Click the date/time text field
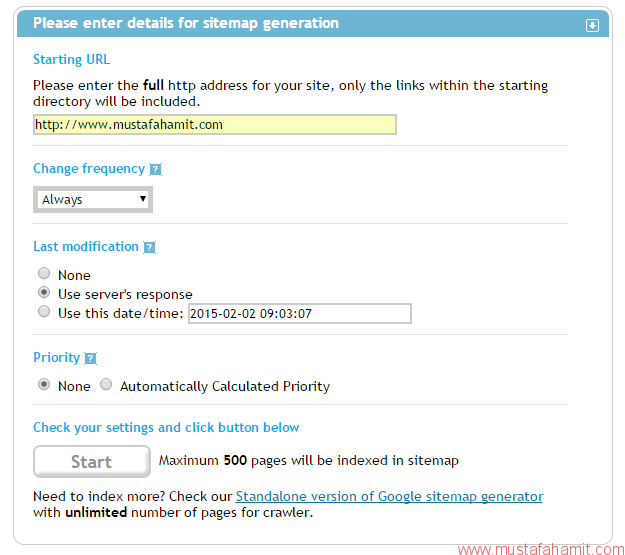 [x=300, y=313]
